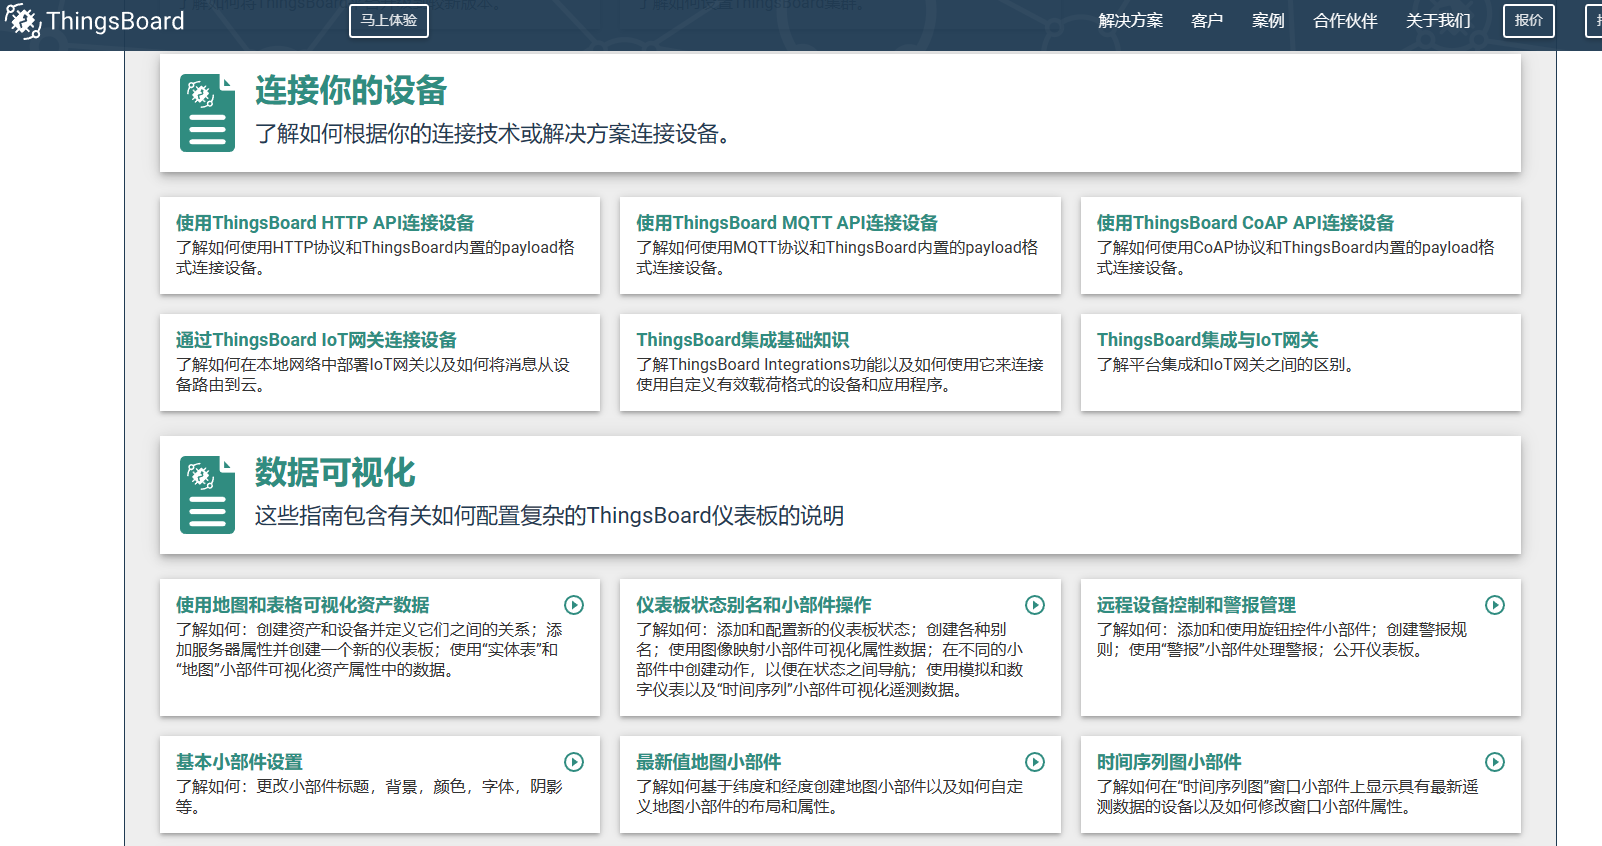Click the 连接你的设备 section heading
1602x846 pixels.
(351, 91)
